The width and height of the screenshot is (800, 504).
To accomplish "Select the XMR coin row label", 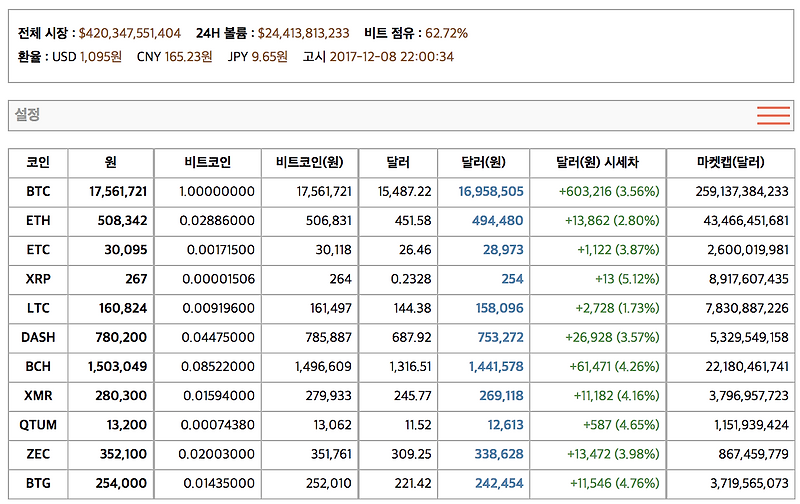I will (x=38, y=395).
